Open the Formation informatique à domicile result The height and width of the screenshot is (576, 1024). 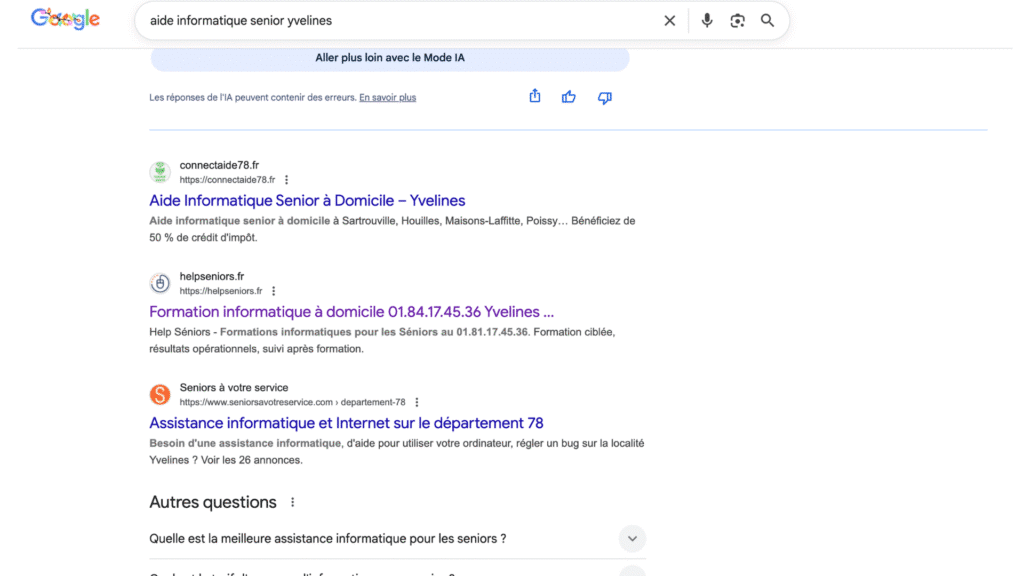point(351,311)
